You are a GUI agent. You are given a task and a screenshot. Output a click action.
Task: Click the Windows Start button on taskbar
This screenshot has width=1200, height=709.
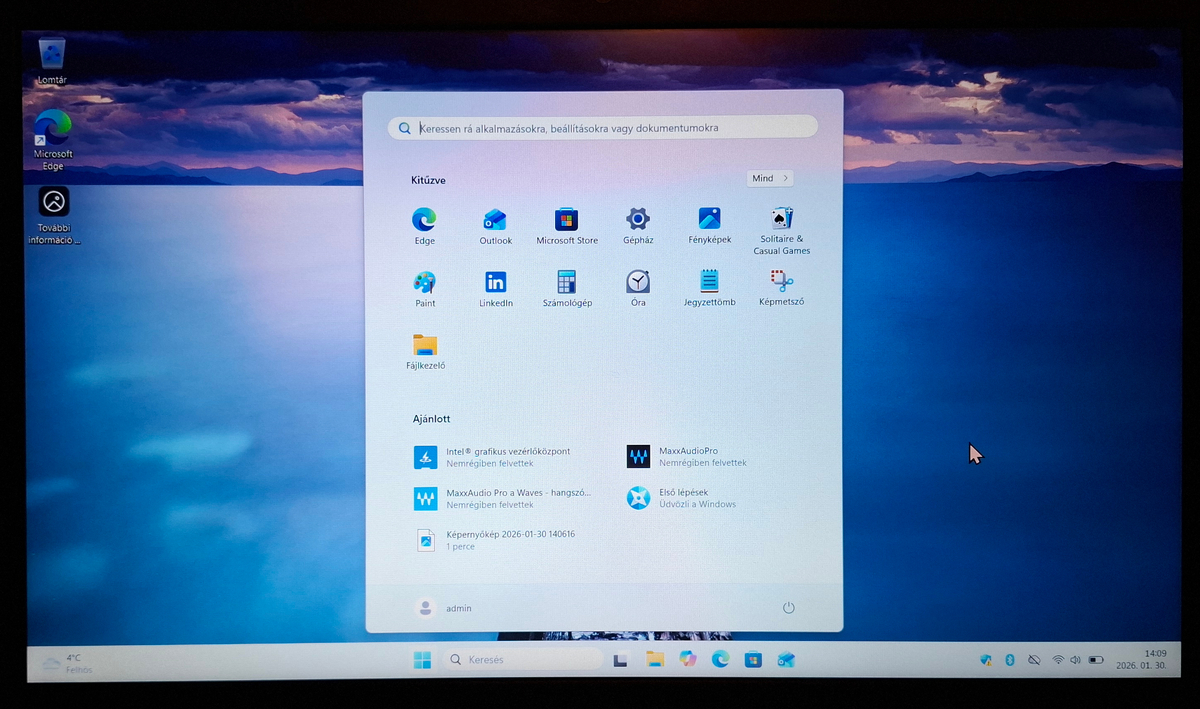[422, 660]
